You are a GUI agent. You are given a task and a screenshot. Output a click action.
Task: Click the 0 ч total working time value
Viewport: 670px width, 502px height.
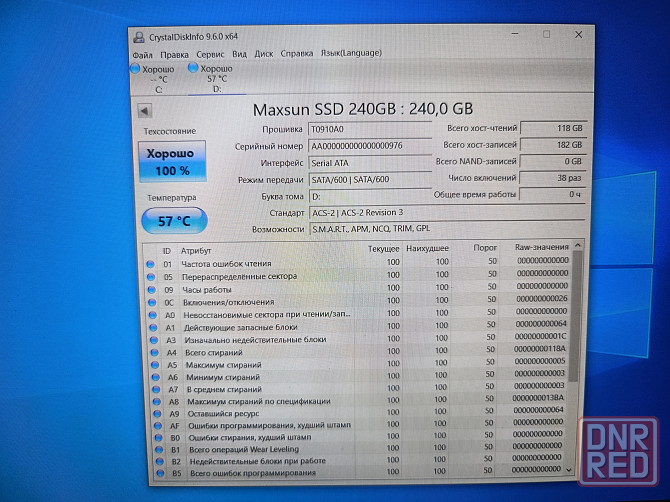point(552,194)
